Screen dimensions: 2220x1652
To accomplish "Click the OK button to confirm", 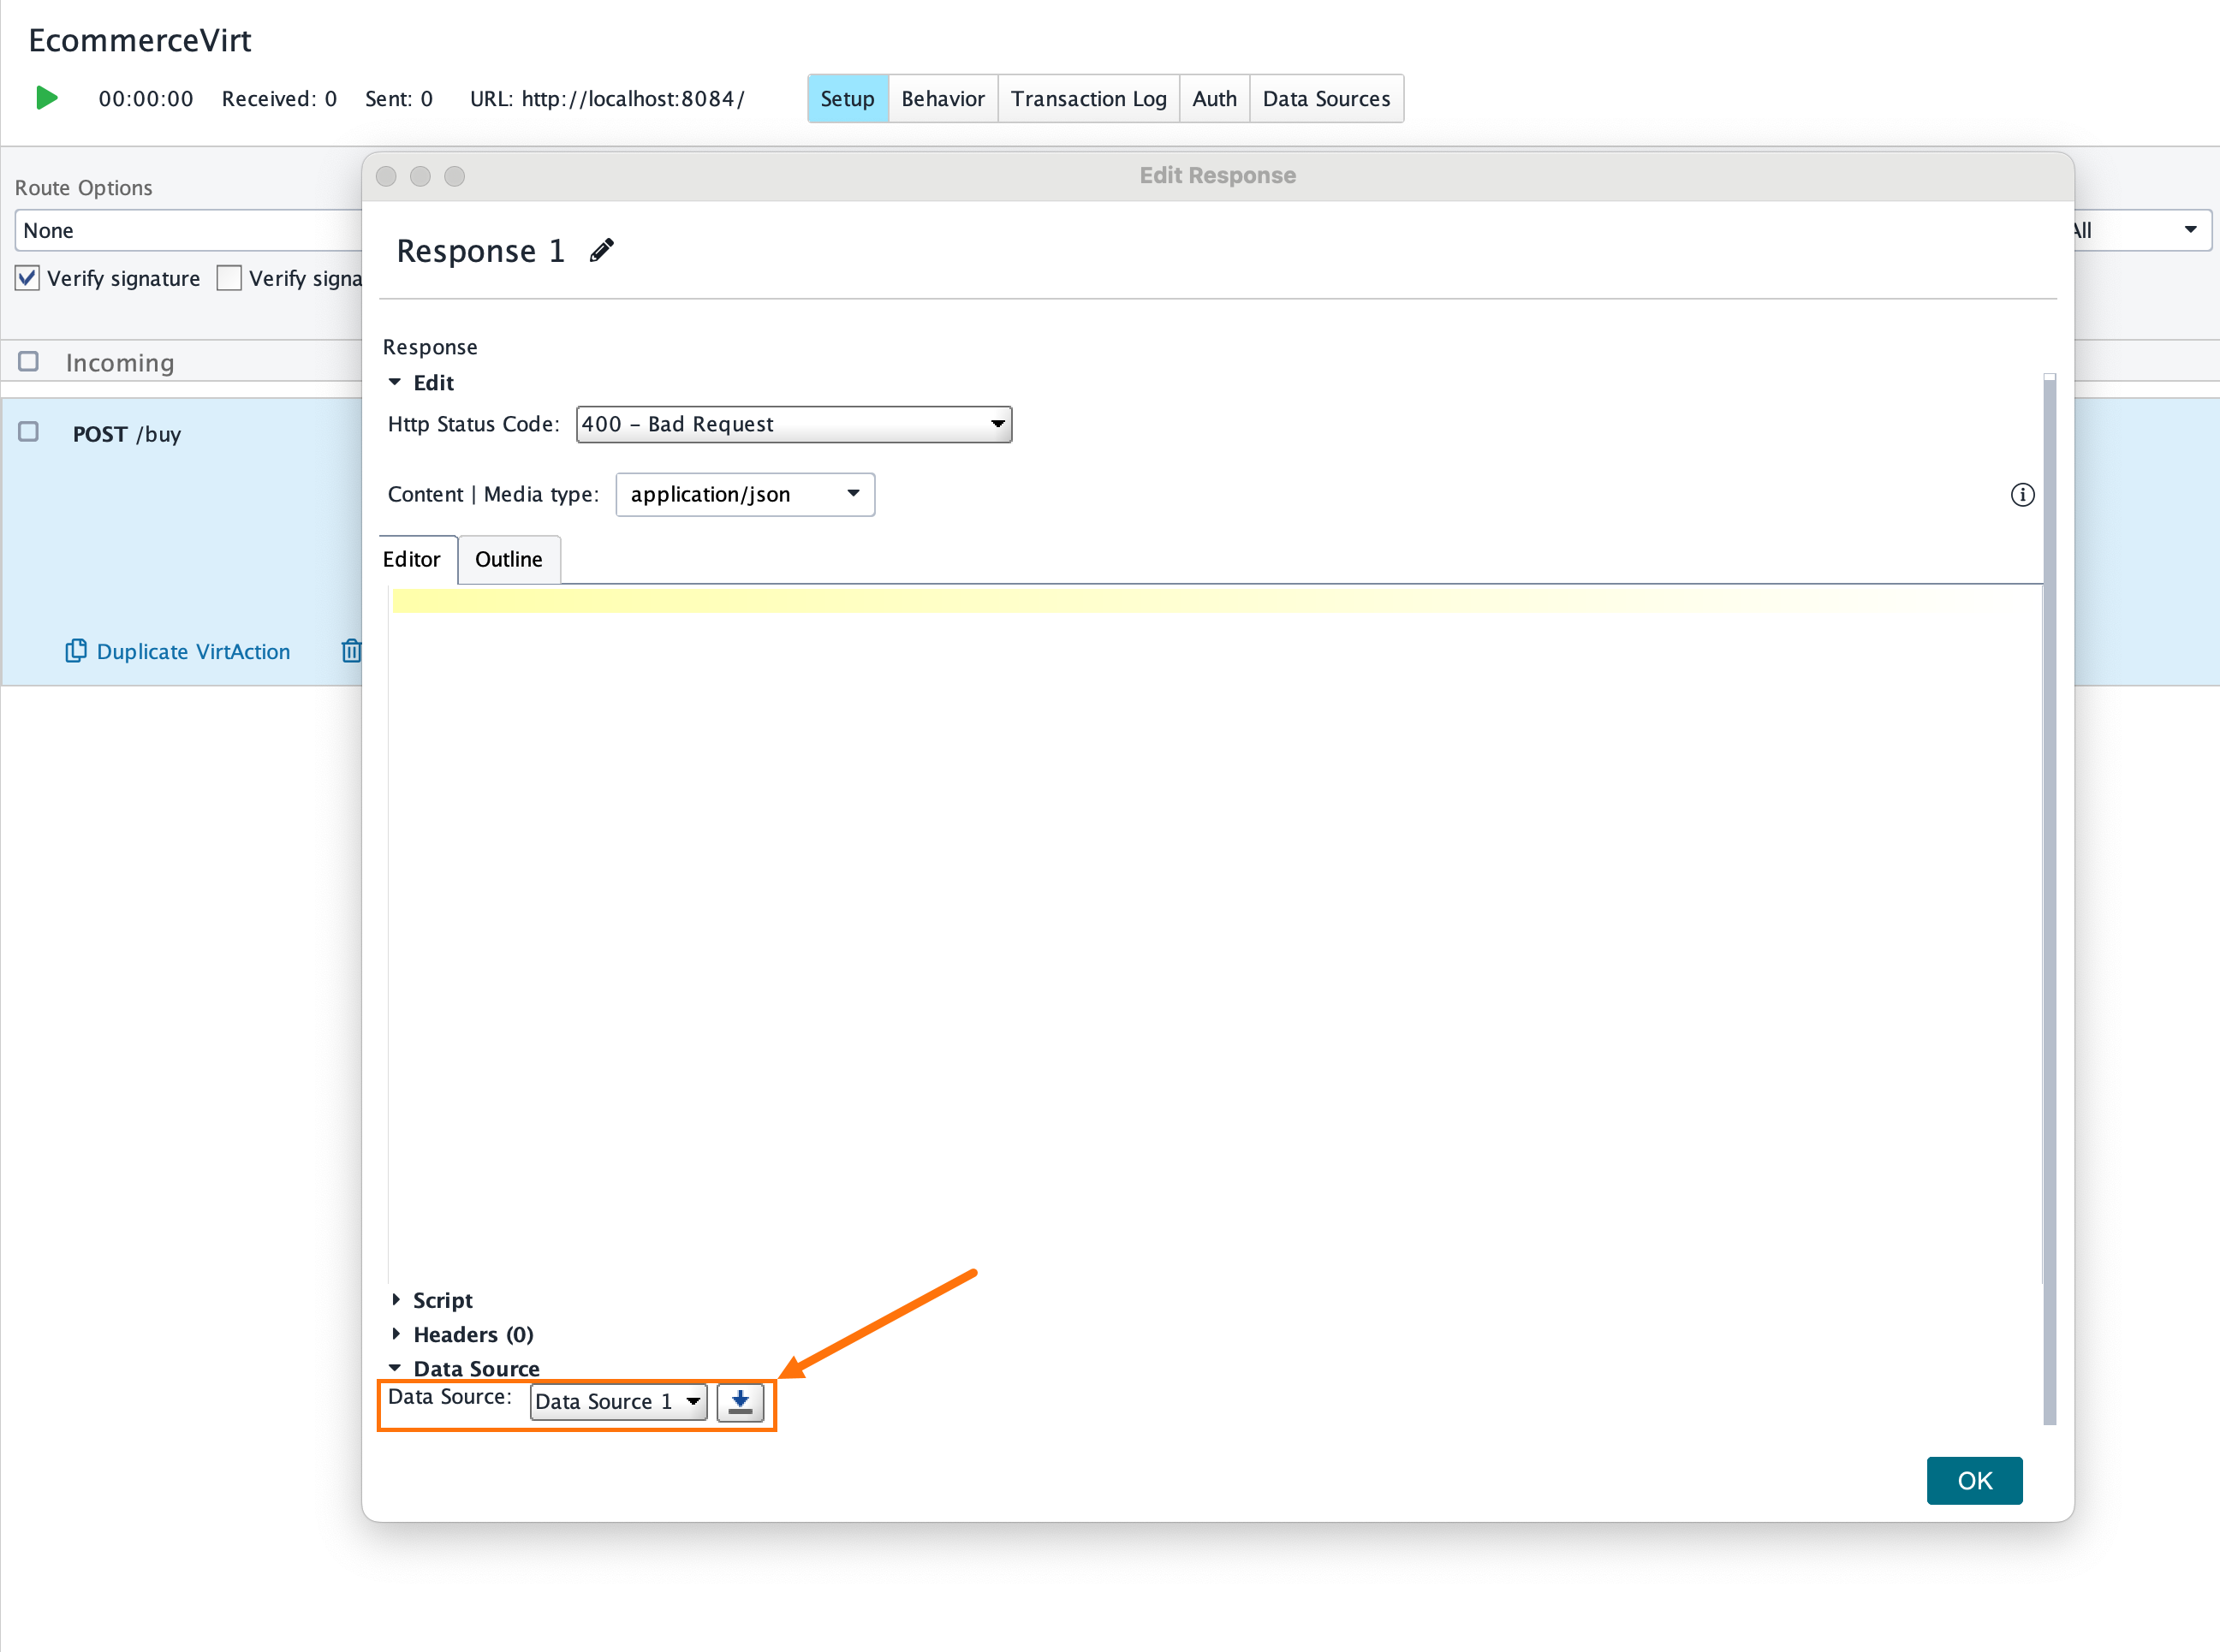I will 1974,1480.
